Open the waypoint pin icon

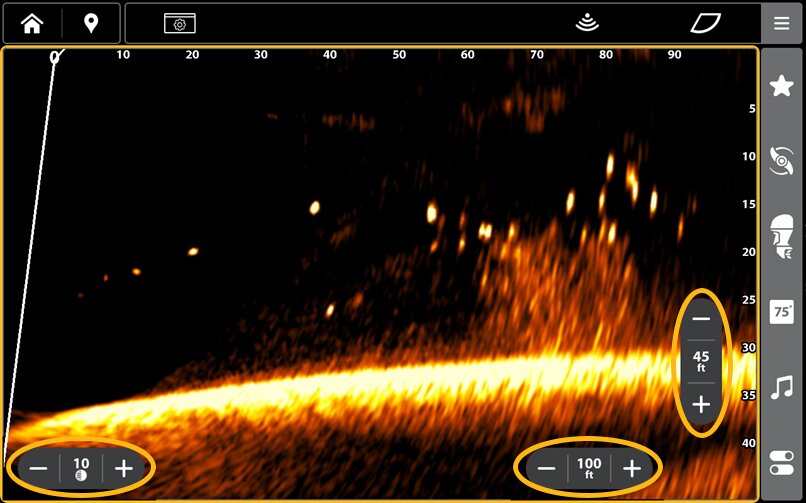91,24
